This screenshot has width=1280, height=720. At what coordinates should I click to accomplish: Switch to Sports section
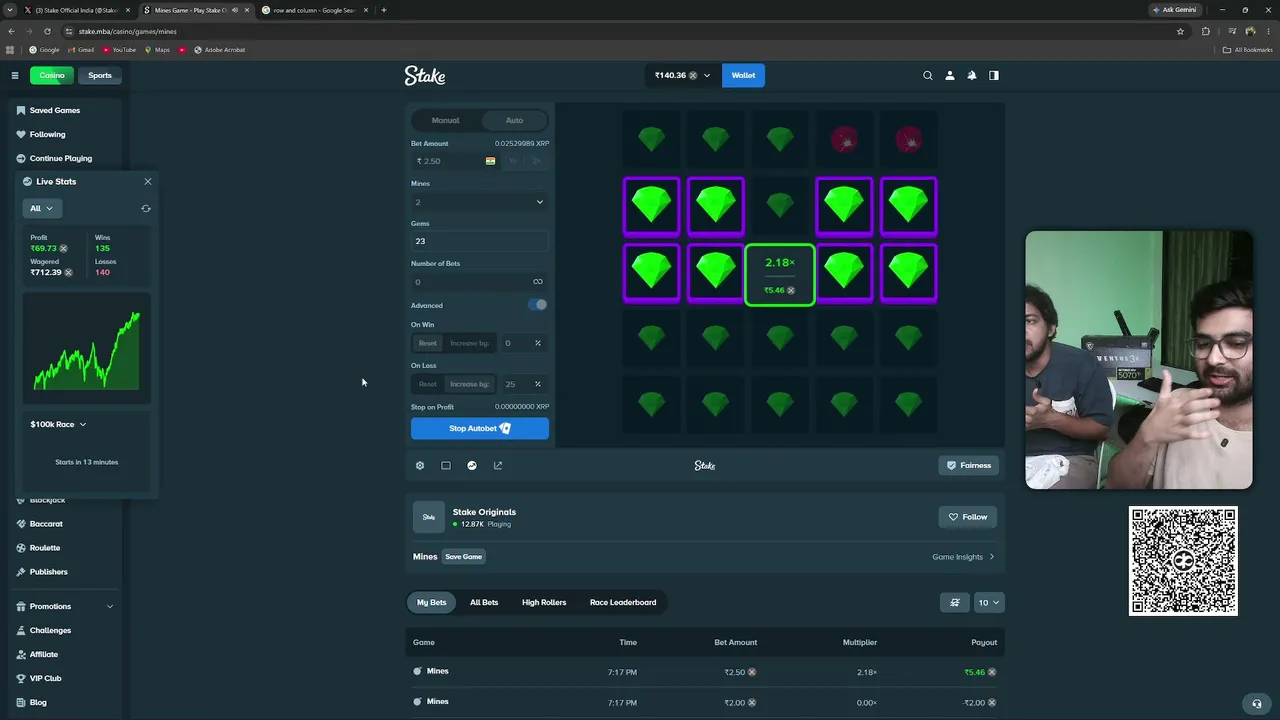pyautogui.click(x=100, y=75)
